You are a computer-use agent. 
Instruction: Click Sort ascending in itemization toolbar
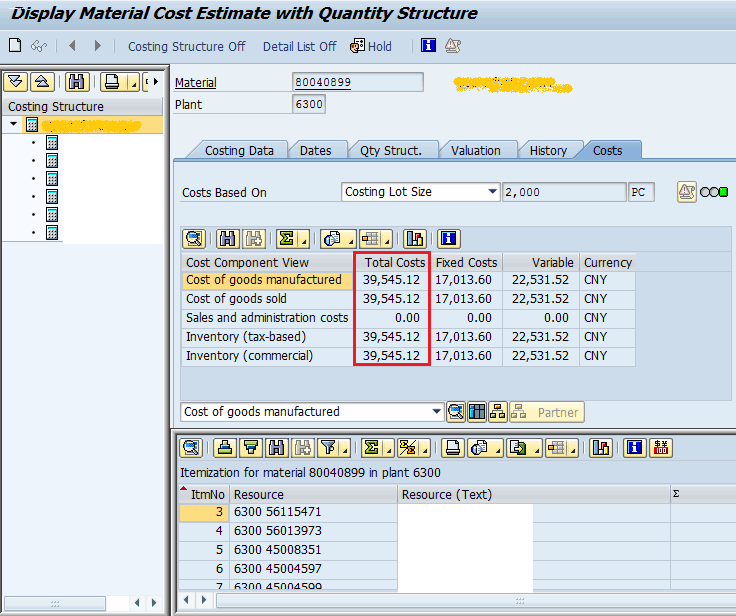tap(225, 448)
